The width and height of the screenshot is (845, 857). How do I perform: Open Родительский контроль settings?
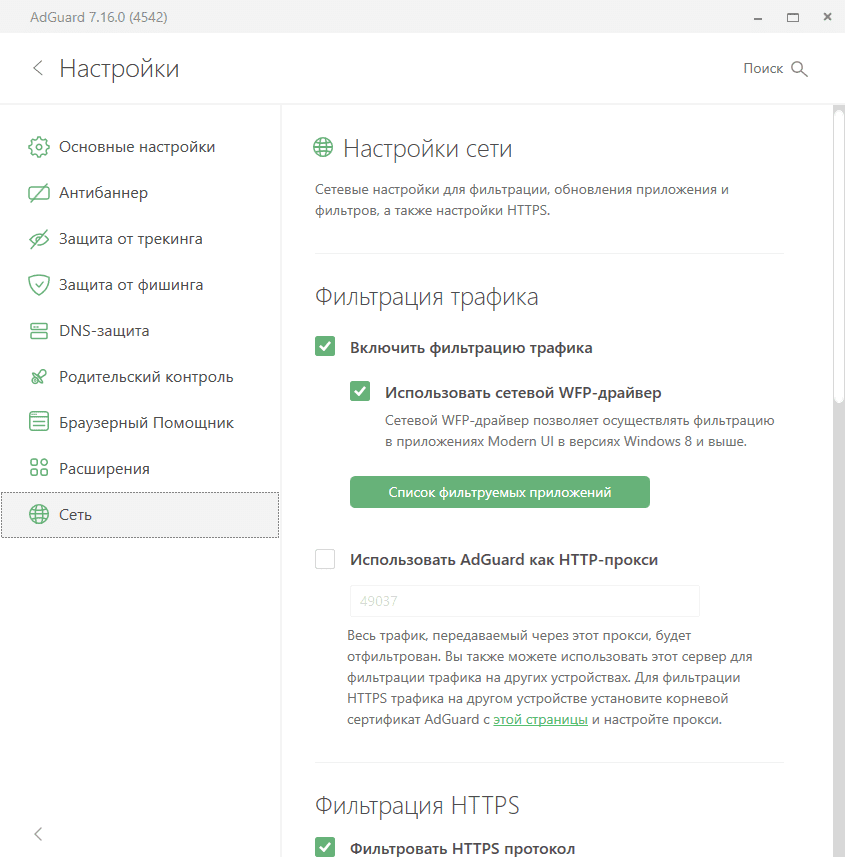pos(140,377)
